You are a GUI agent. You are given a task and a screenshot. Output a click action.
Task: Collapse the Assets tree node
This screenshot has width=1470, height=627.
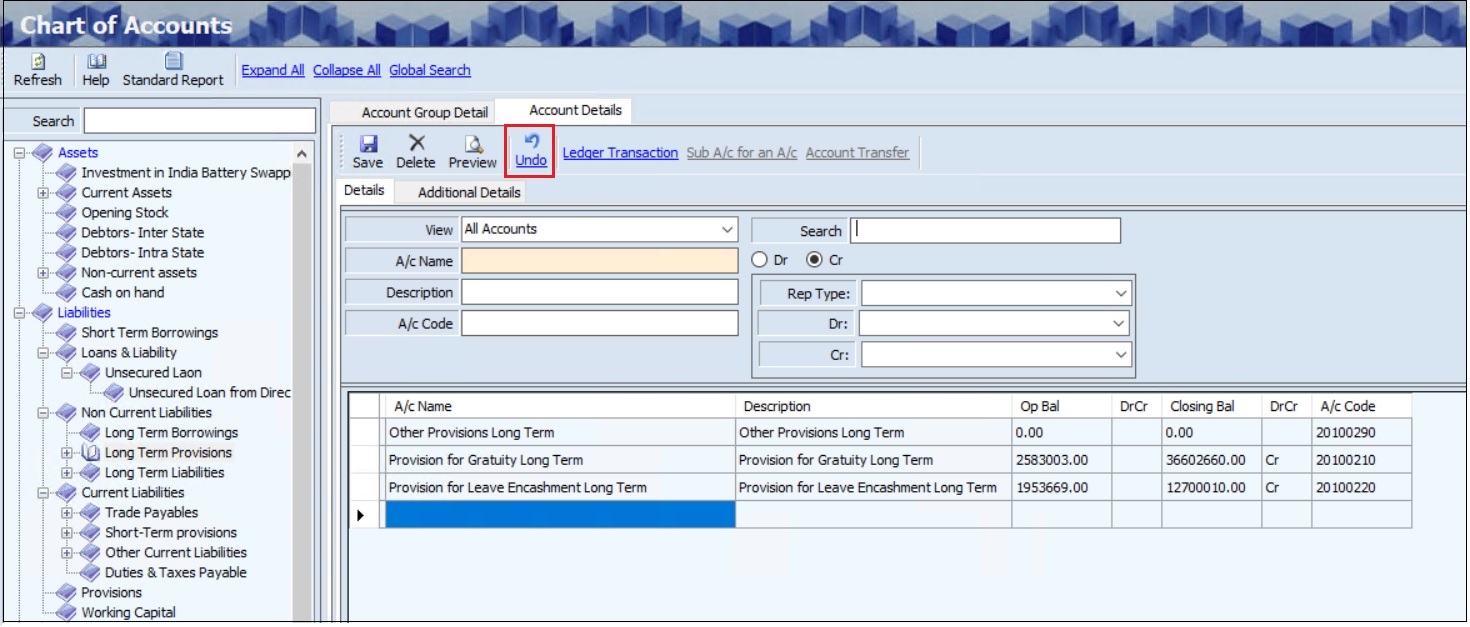coord(19,153)
